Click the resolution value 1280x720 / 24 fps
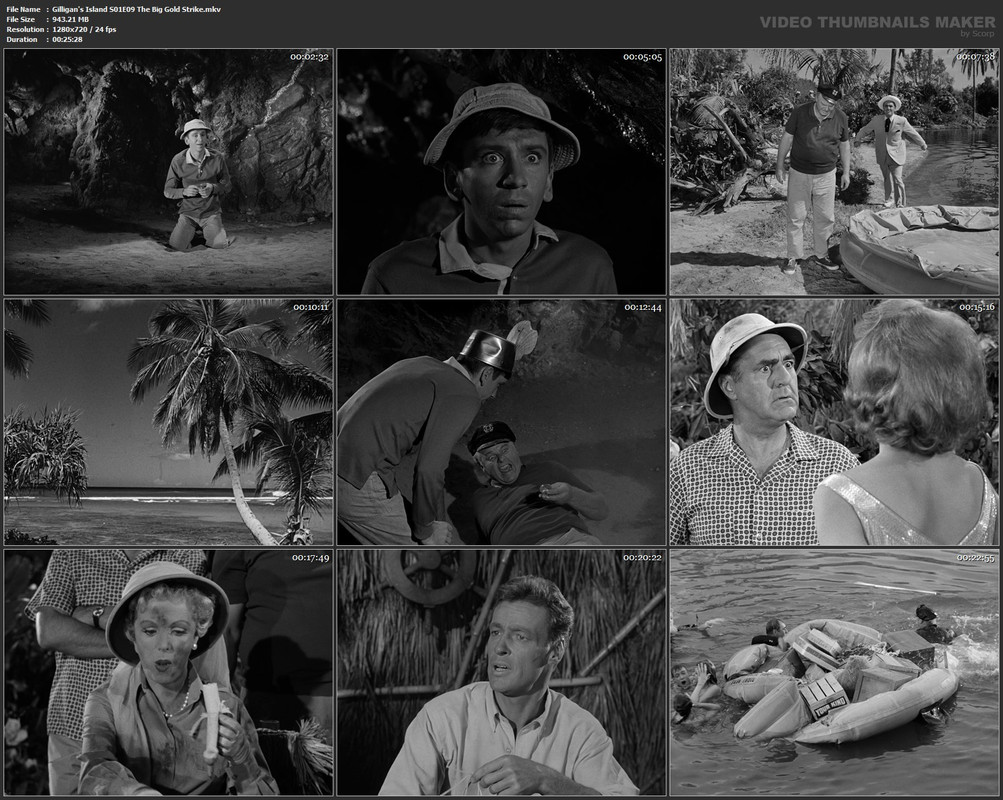This screenshot has height=800, width=1003. coord(84,29)
